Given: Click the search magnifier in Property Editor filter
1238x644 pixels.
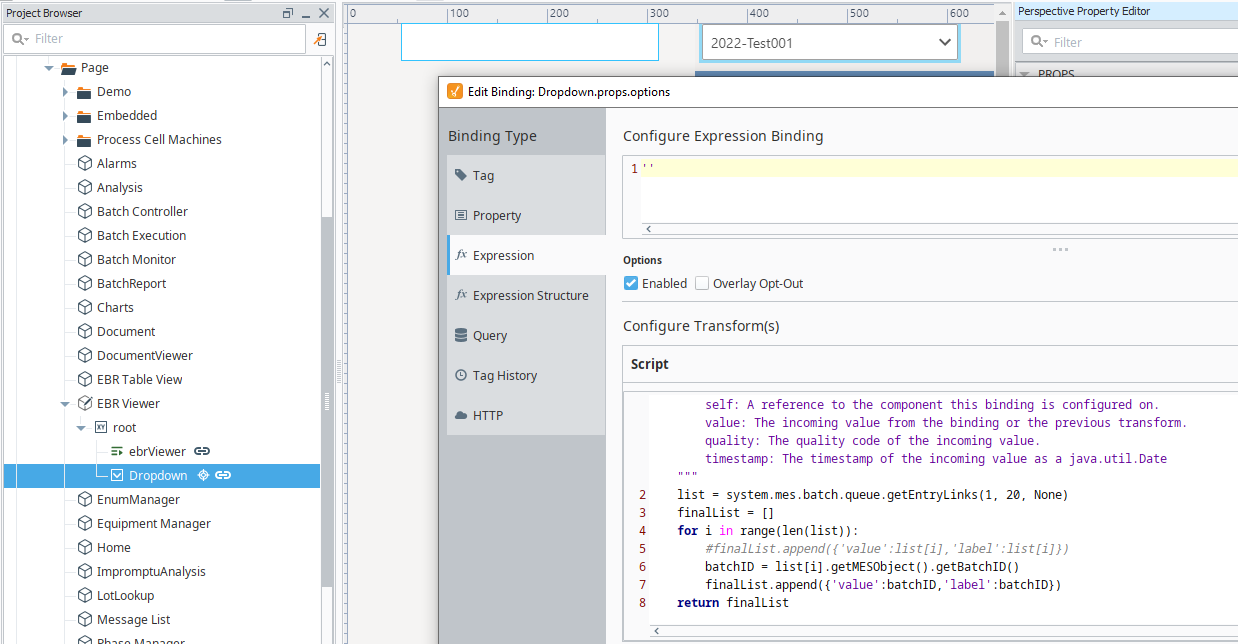Looking at the screenshot, I should pyautogui.click(x=1039, y=42).
